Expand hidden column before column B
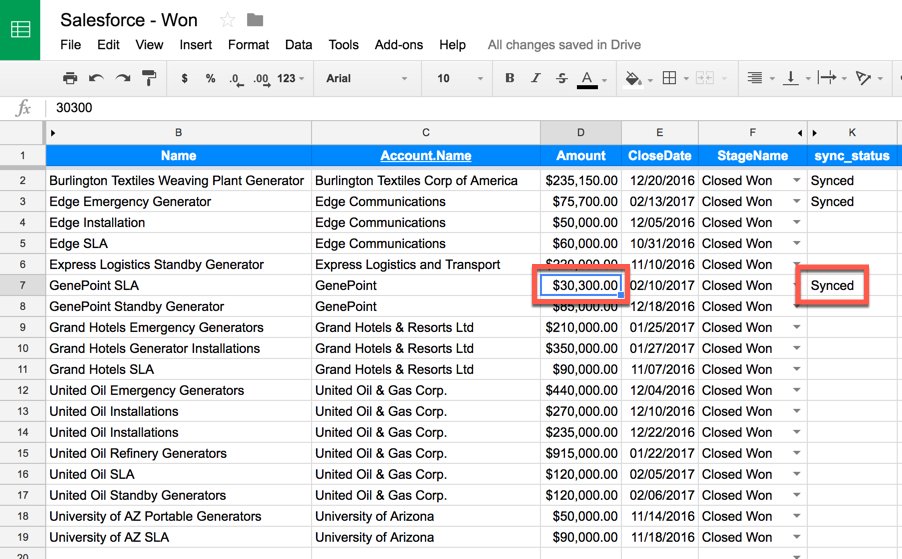 pos(53,133)
